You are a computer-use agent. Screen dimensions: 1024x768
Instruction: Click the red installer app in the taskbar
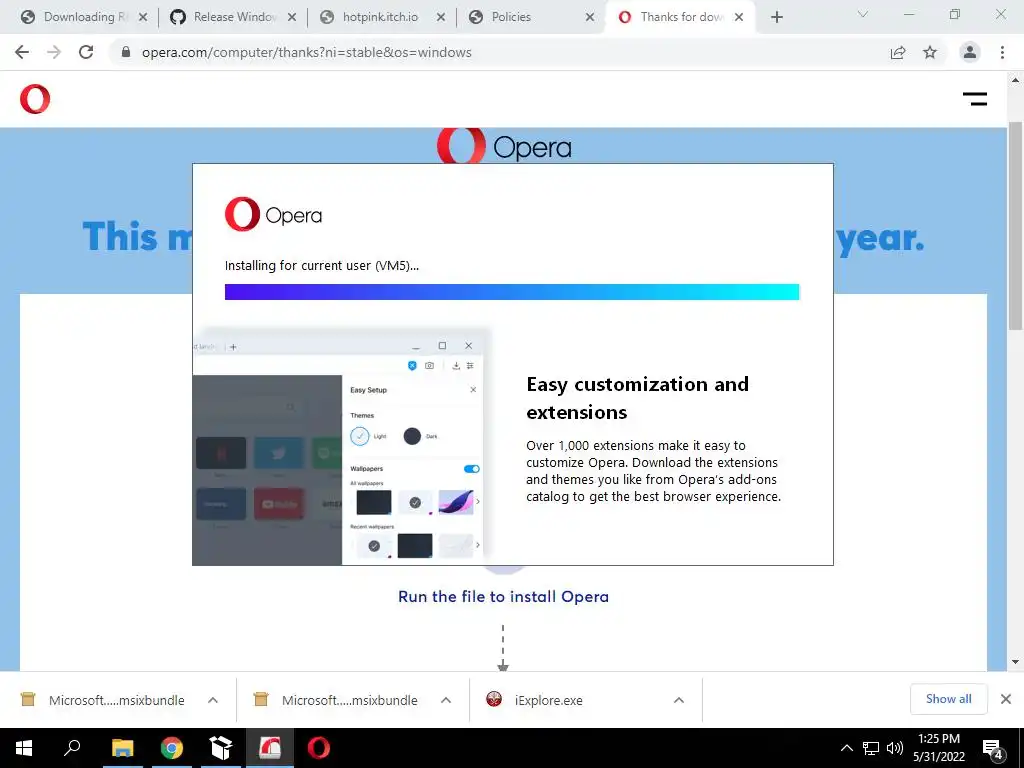coord(270,748)
